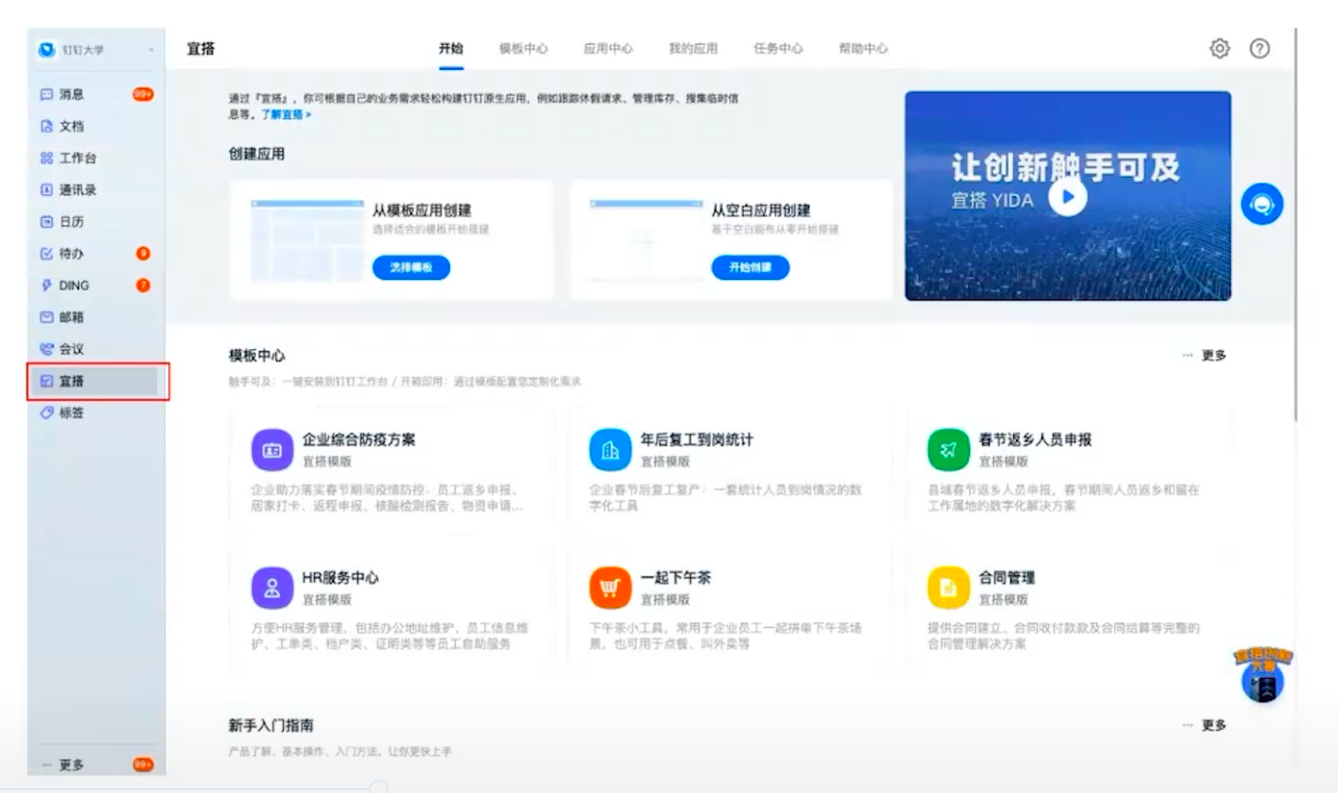The image size is (1338, 793).
Task: Open the 会议 meeting sidebar icon
Action: (46, 349)
